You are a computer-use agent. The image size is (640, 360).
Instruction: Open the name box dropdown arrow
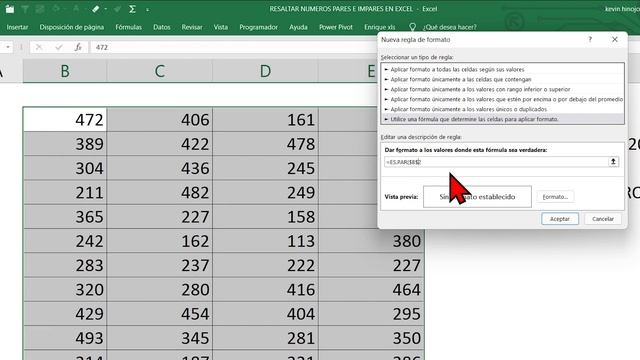pyautogui.click(x=8, y=47)
